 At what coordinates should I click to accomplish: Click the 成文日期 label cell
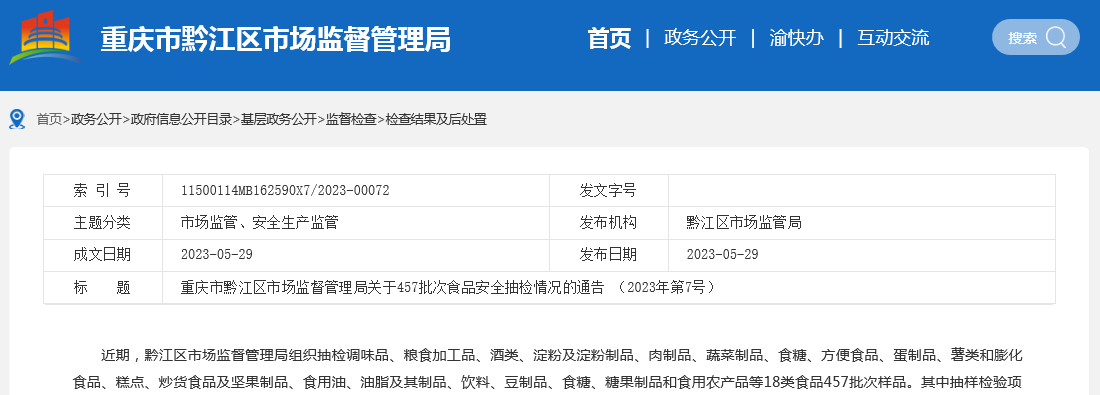pos(103,255)
